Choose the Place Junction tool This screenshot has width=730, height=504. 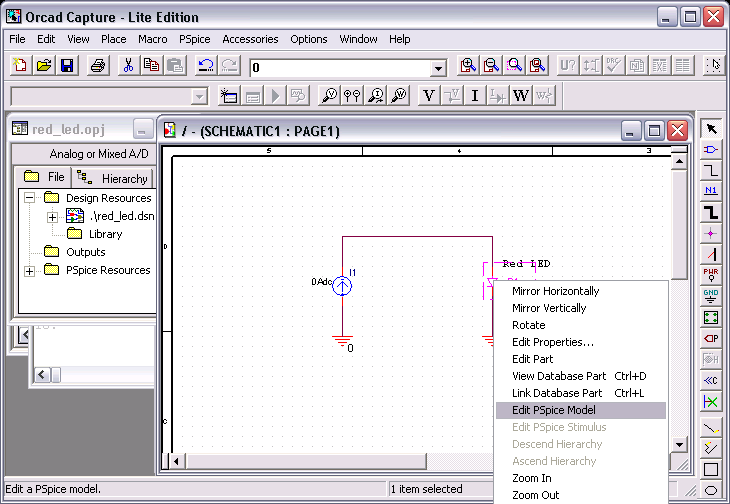click(x=711, y=233)
